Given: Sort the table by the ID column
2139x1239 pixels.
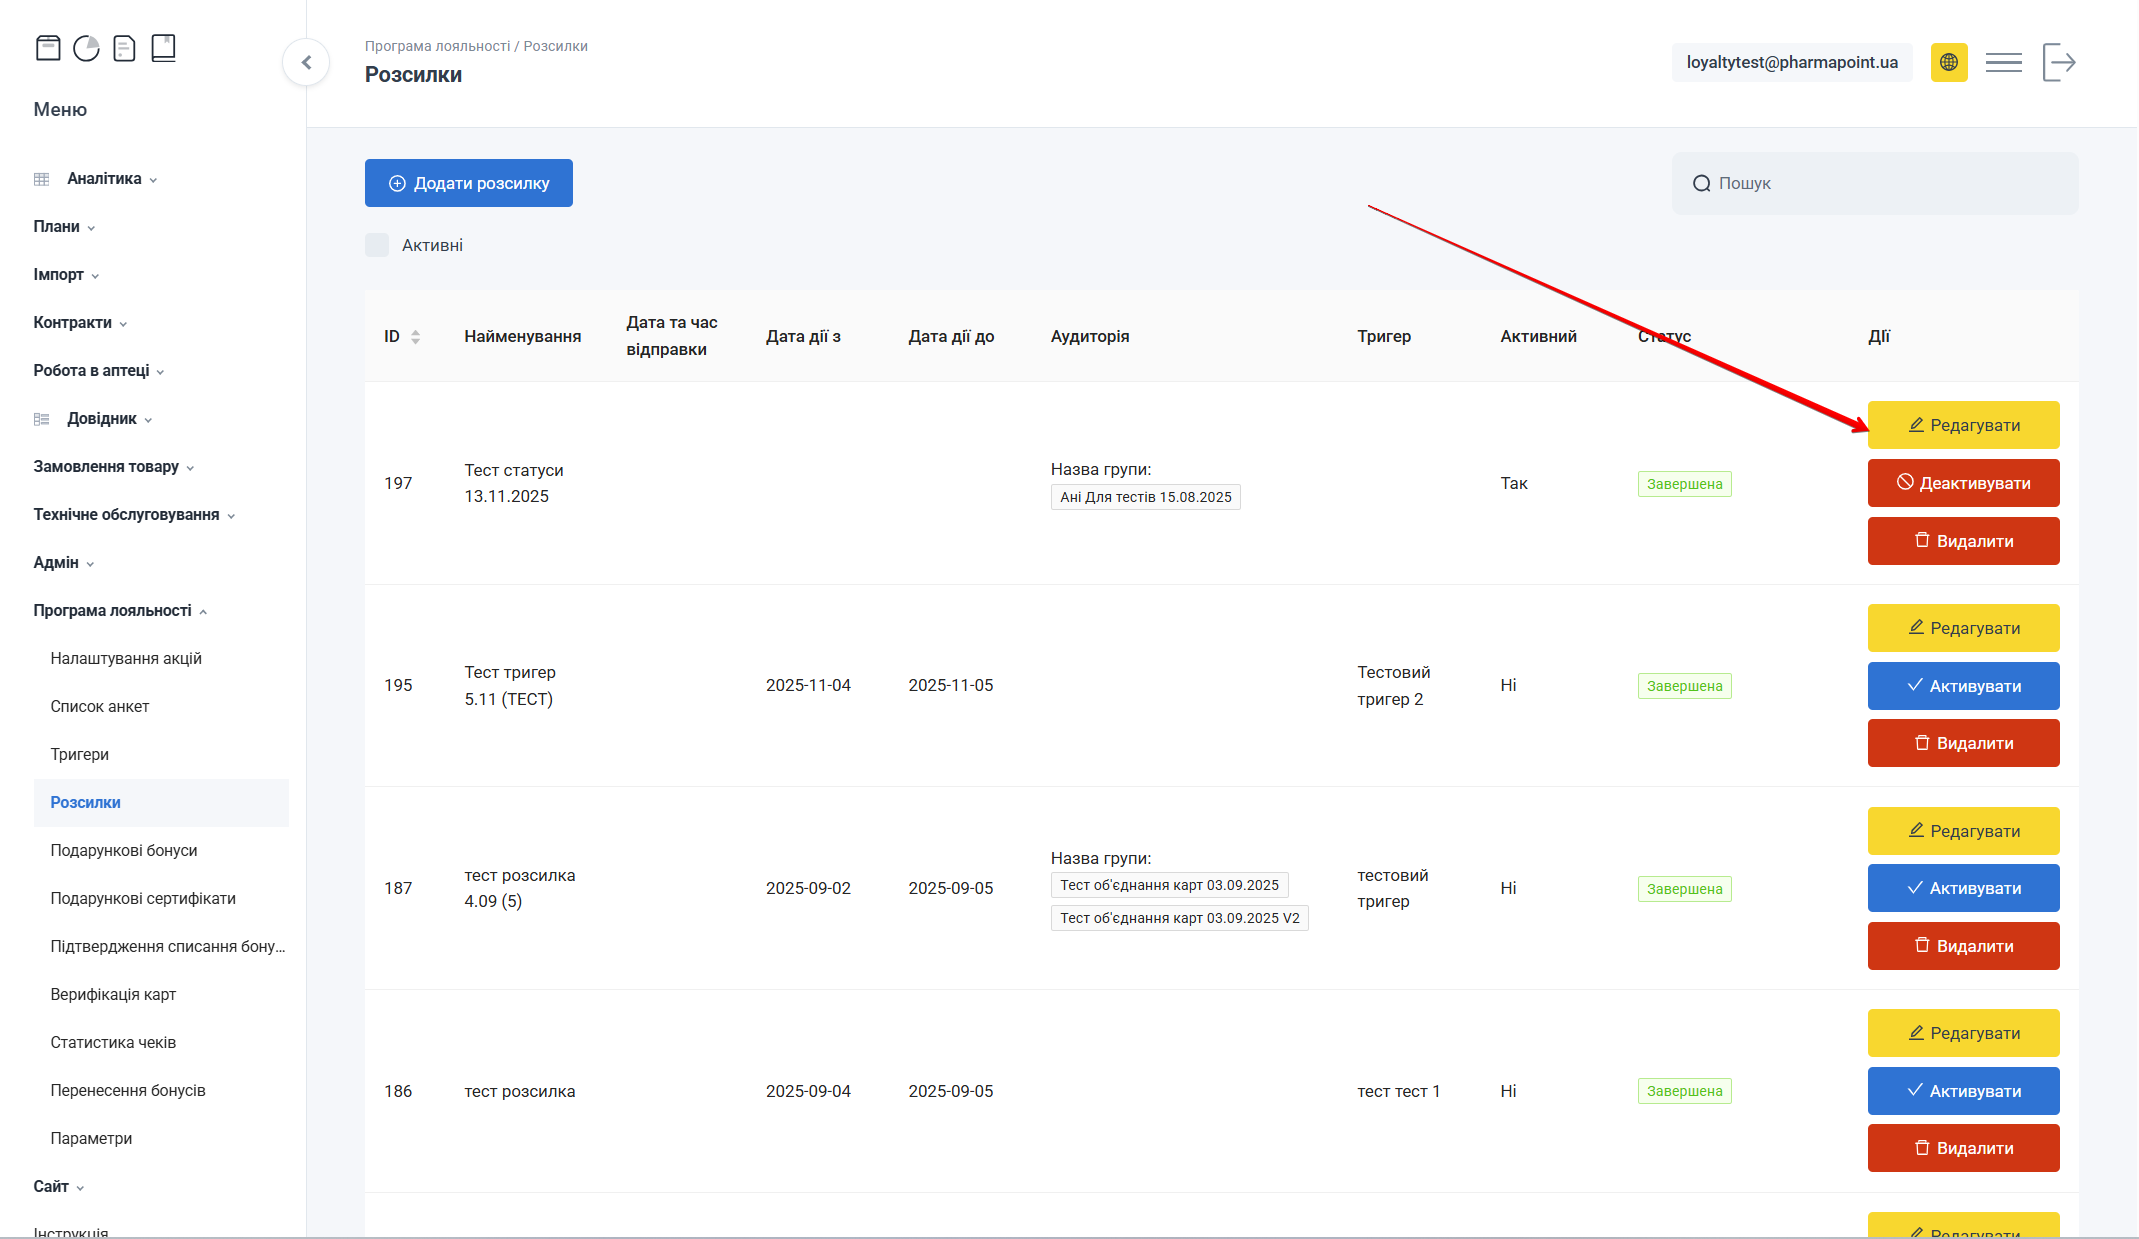Looking at the screenshot, I should tap(415, 337).
